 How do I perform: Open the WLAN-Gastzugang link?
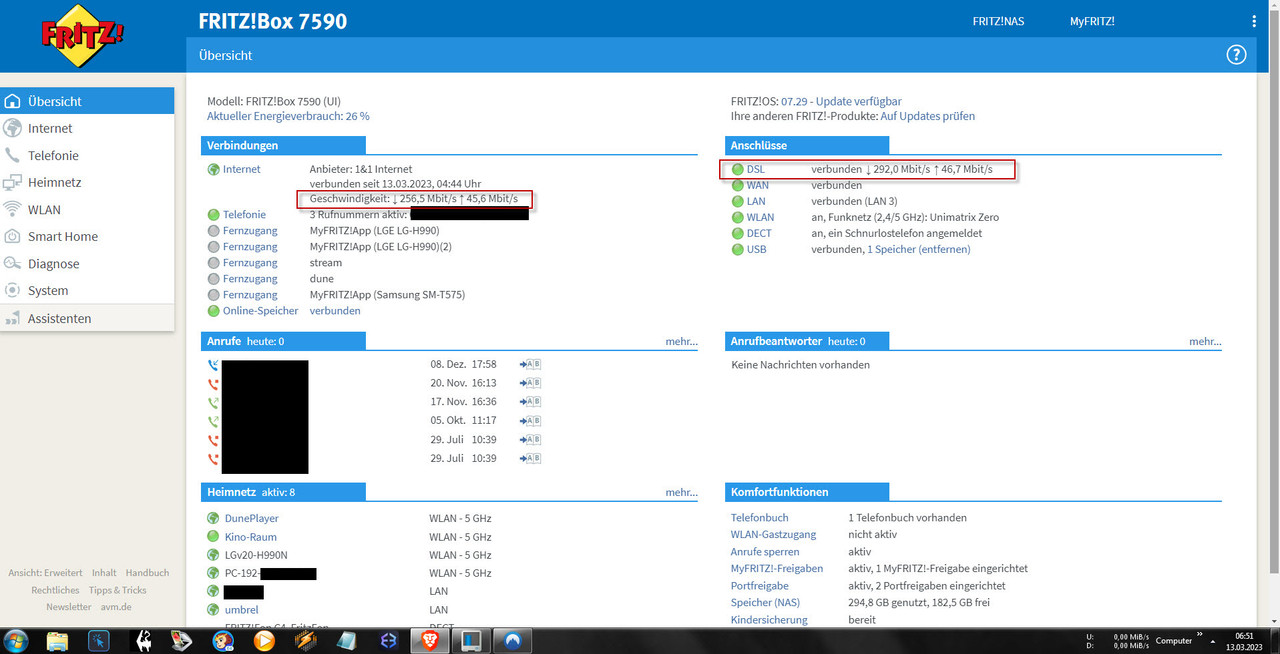pyautogui.click(x=774, y=535)
